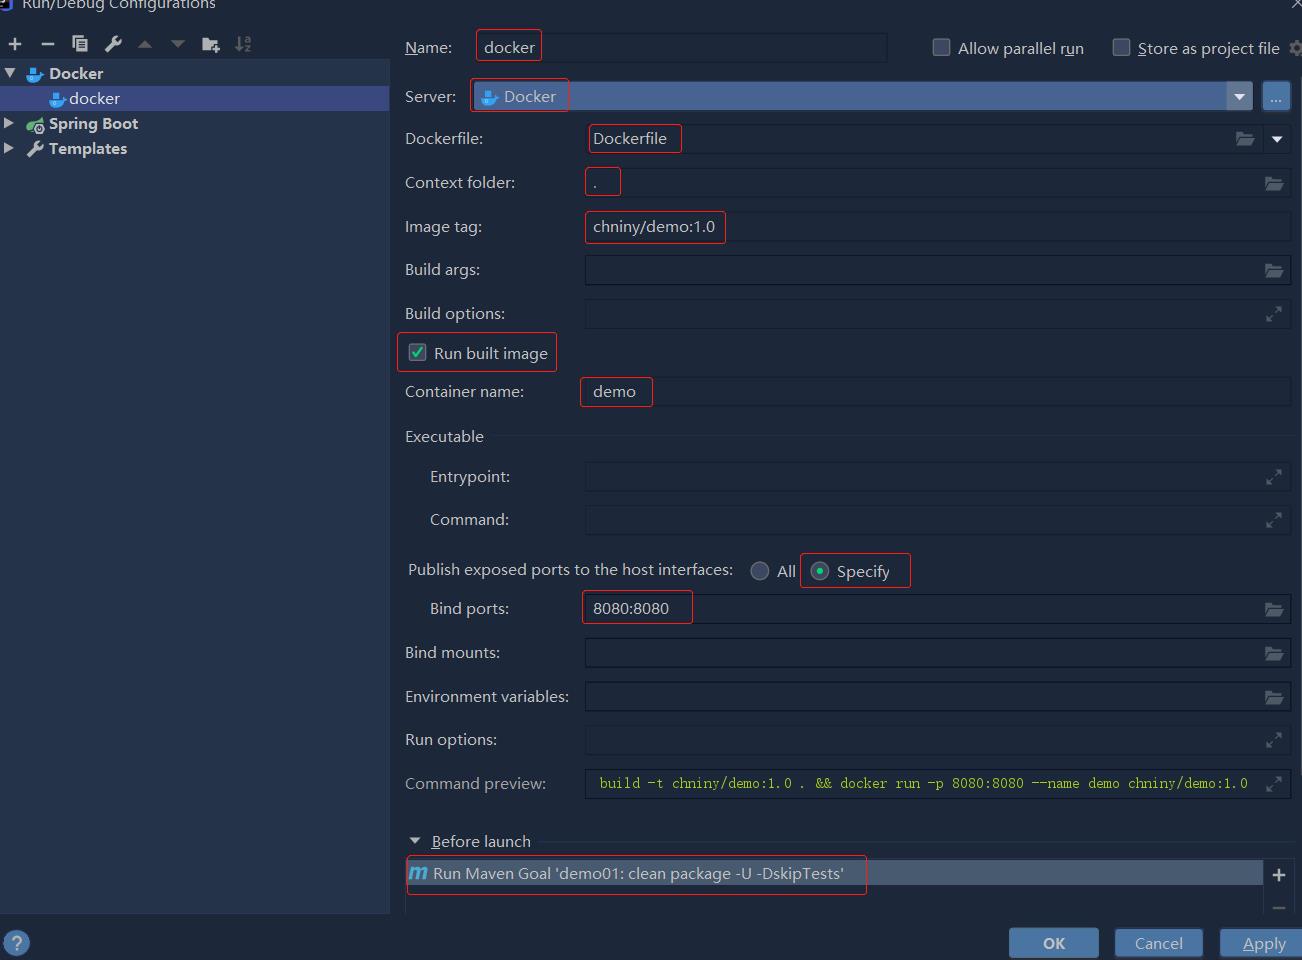The image size is (1302, 960).
Task: Expand the Command preview field
Action: point(1274,784)
